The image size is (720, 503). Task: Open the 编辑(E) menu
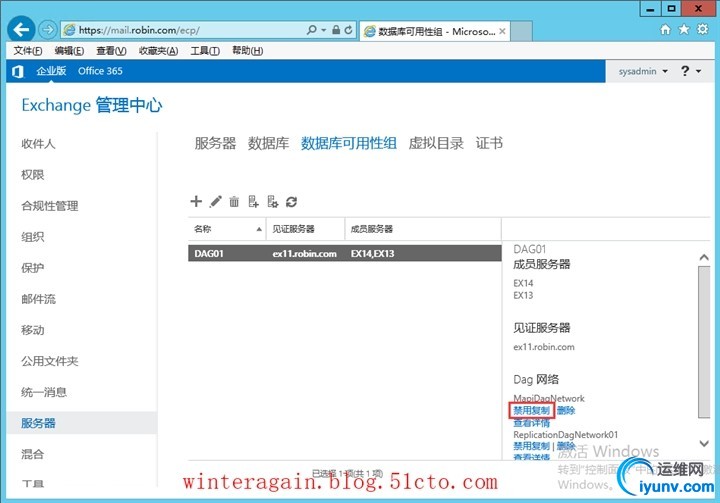[x=69, y=51]
